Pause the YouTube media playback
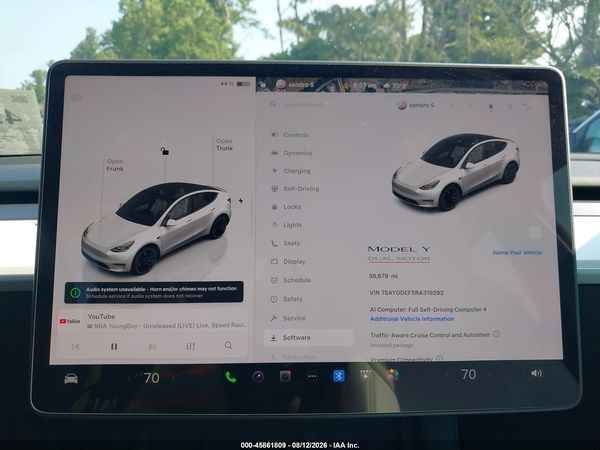 [114, 347]
